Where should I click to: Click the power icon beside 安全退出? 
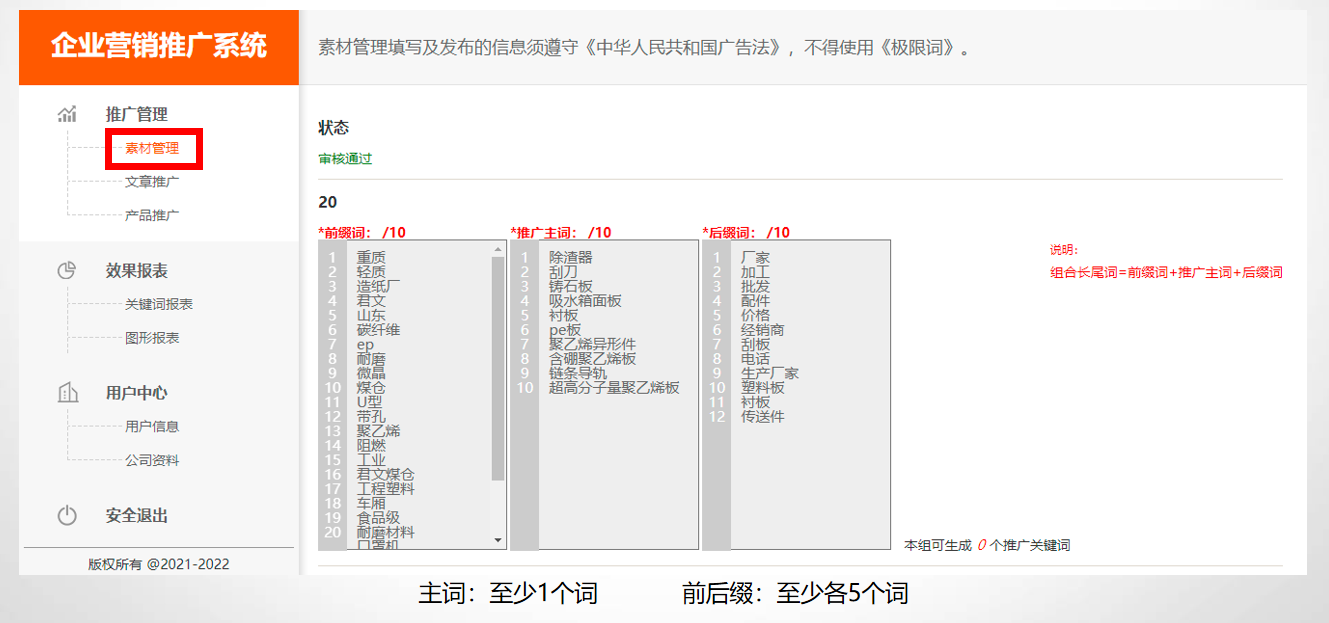67,516
